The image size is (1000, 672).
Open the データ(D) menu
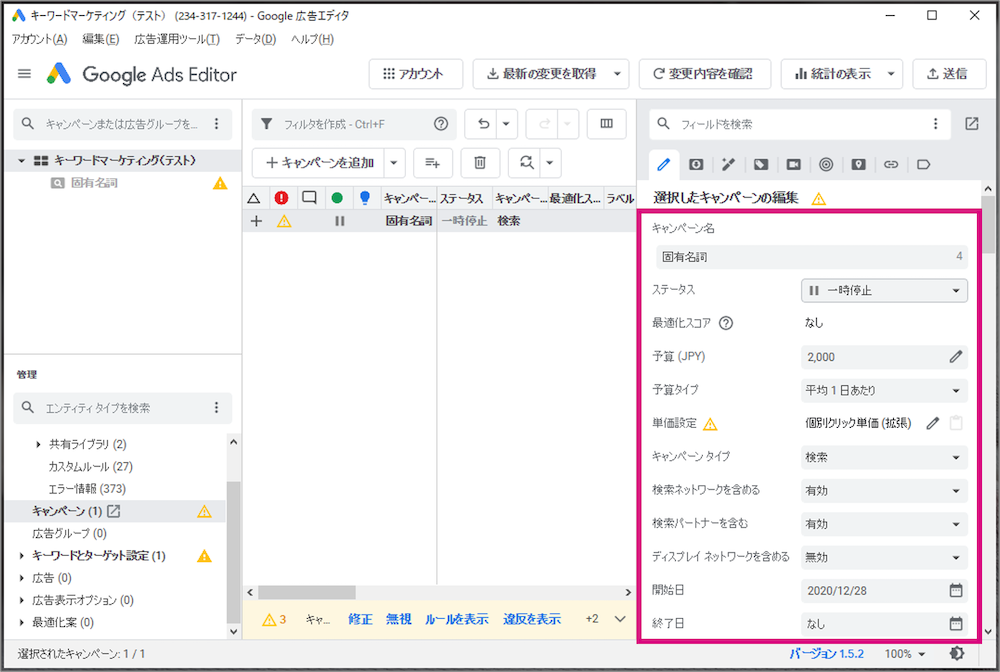click(x=255, y=40)
